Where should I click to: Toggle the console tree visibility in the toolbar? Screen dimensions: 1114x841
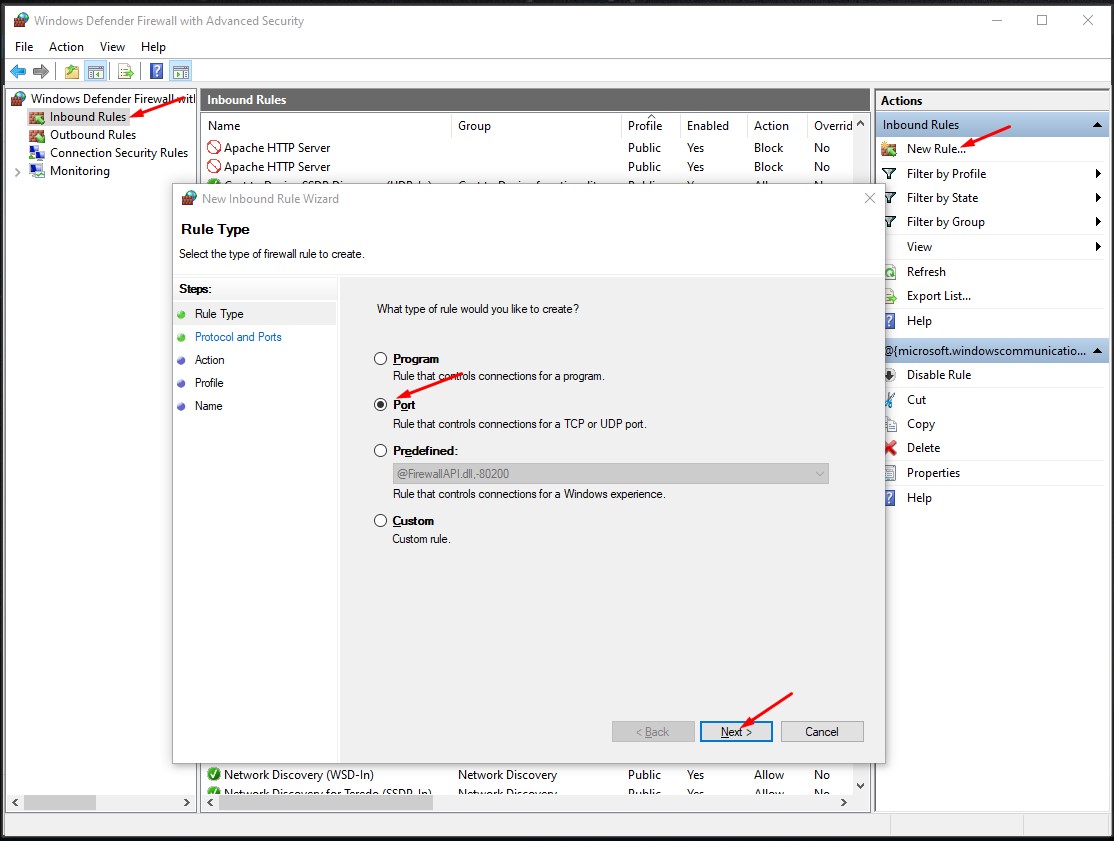96,71
